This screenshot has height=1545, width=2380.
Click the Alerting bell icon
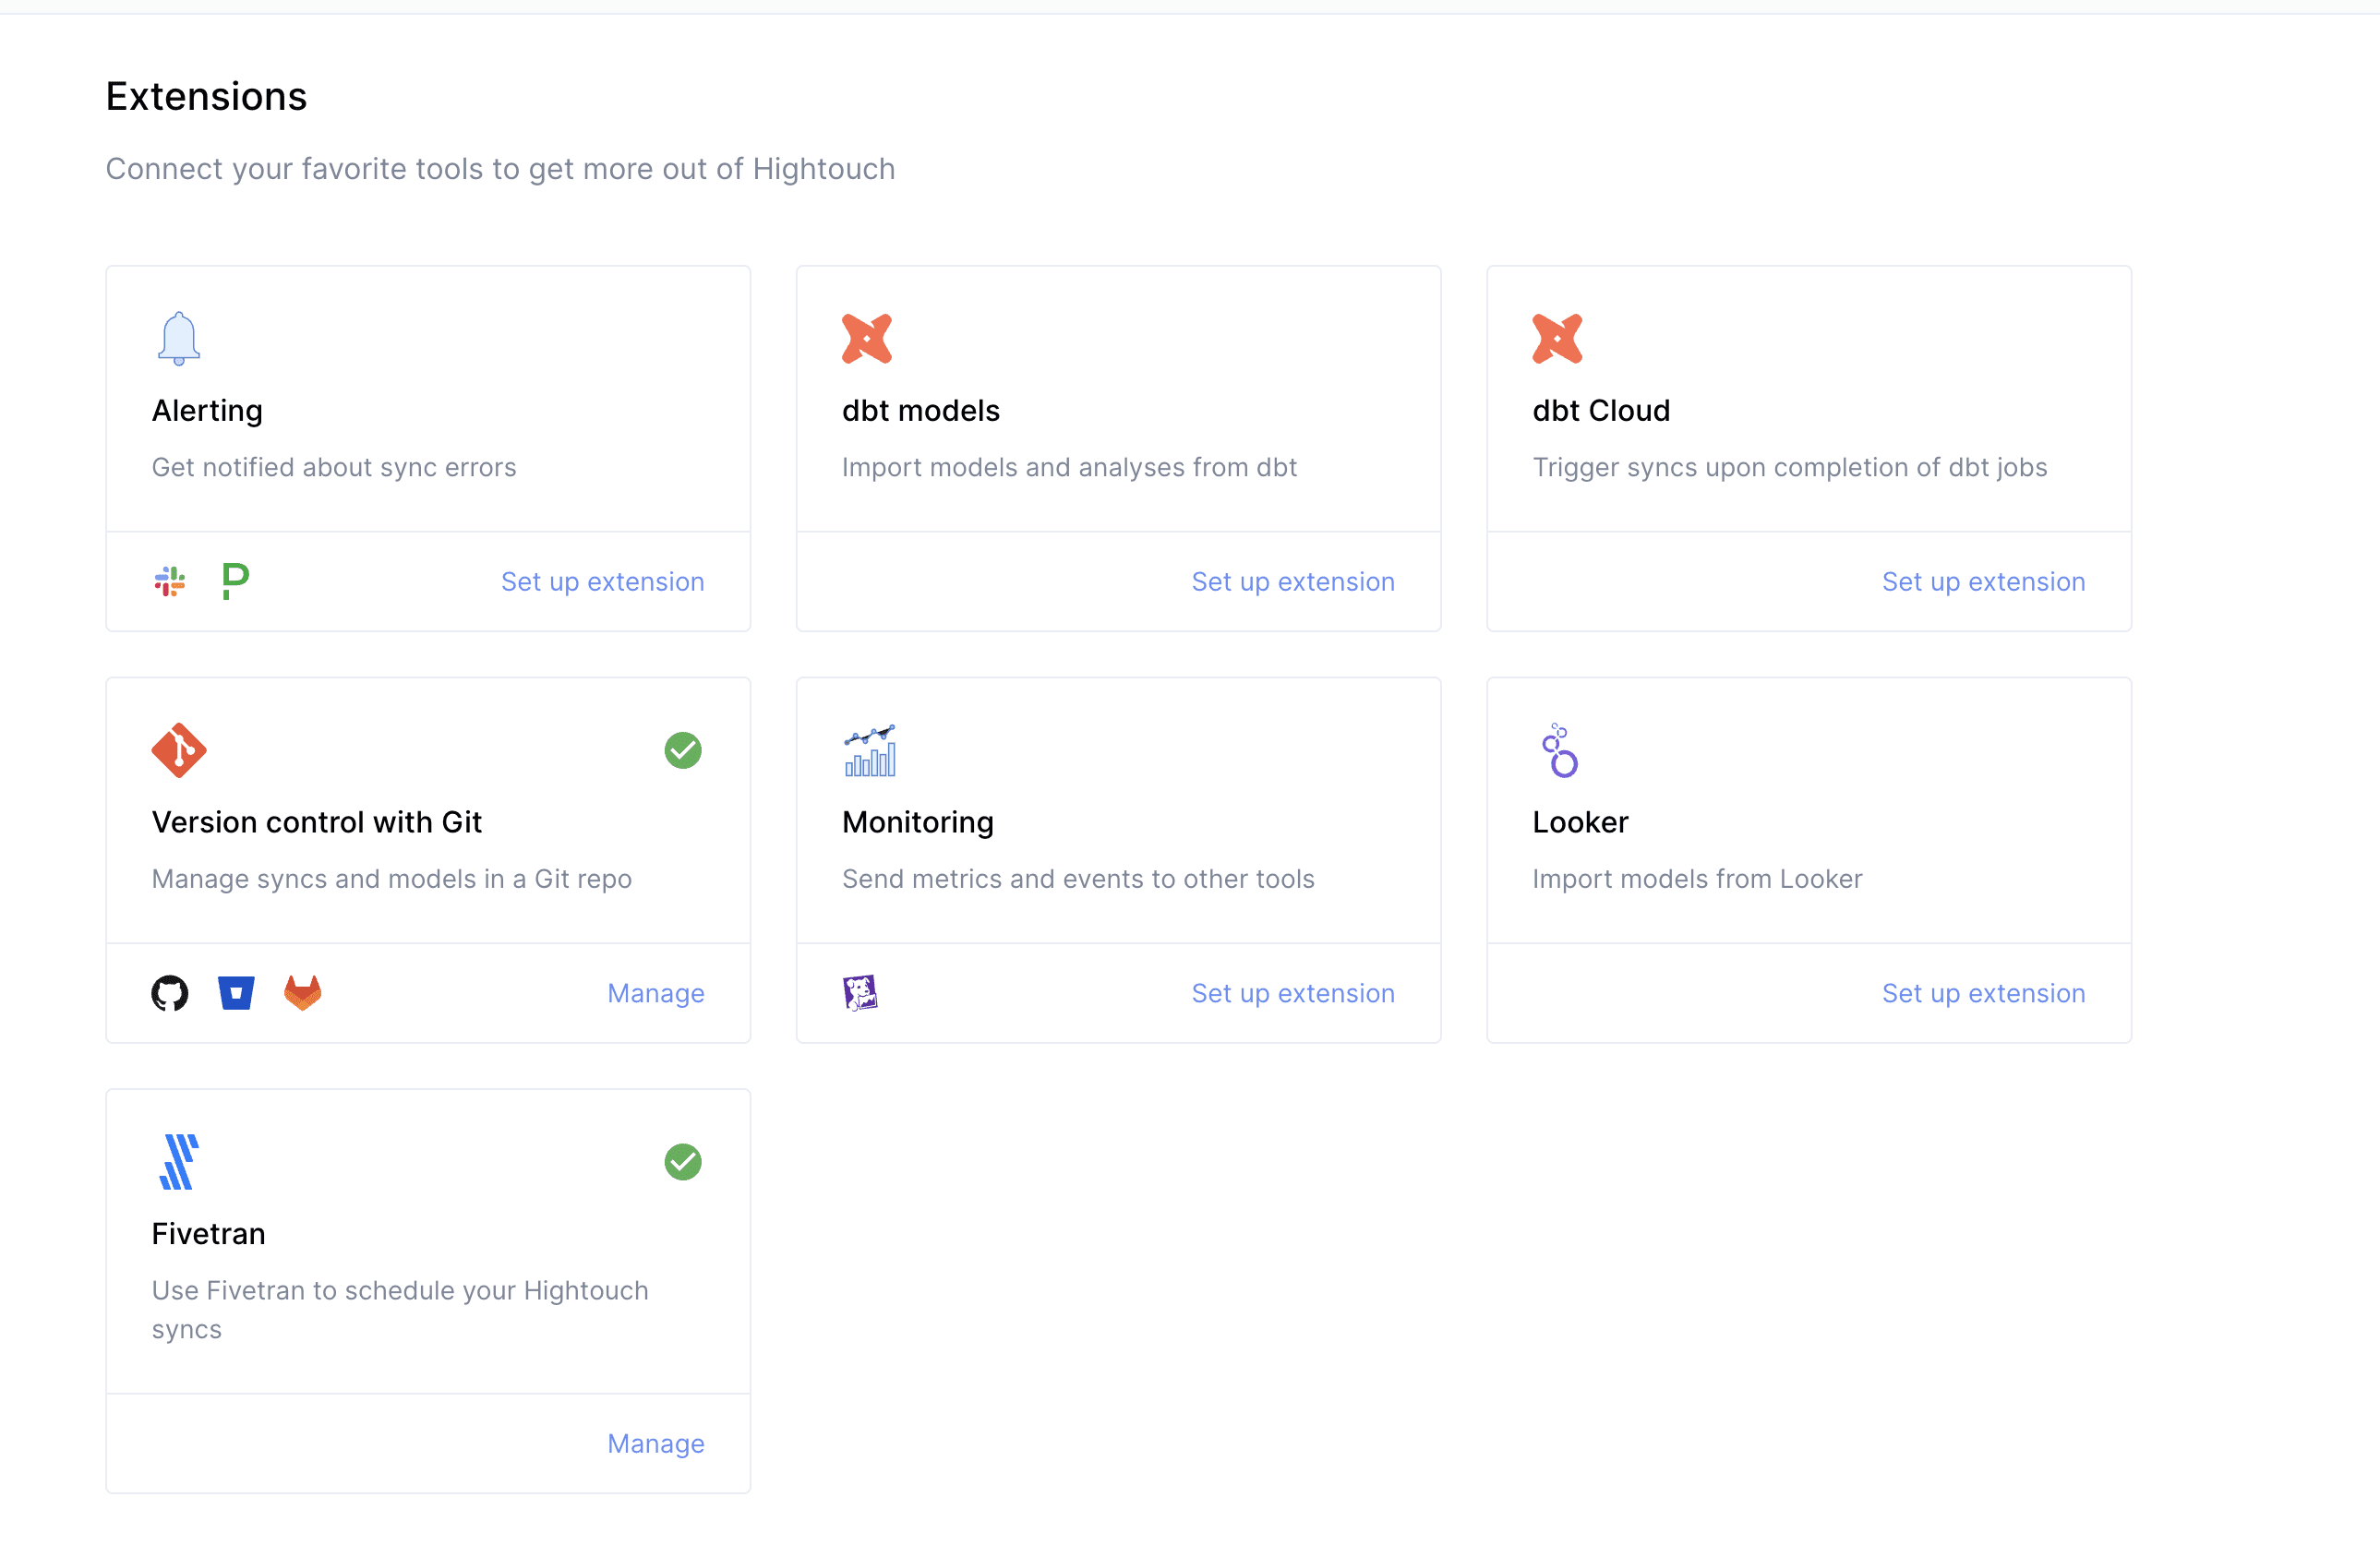179,338
